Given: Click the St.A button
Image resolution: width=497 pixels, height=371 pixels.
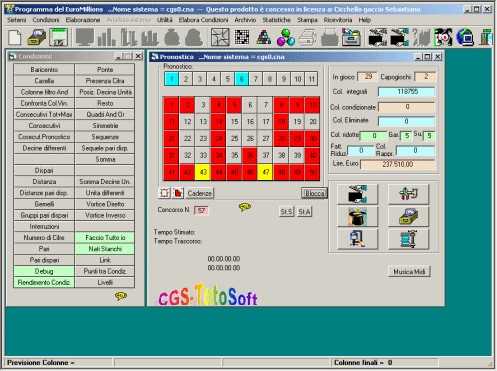Looking at the screenshot, I should tap(304, 212).
